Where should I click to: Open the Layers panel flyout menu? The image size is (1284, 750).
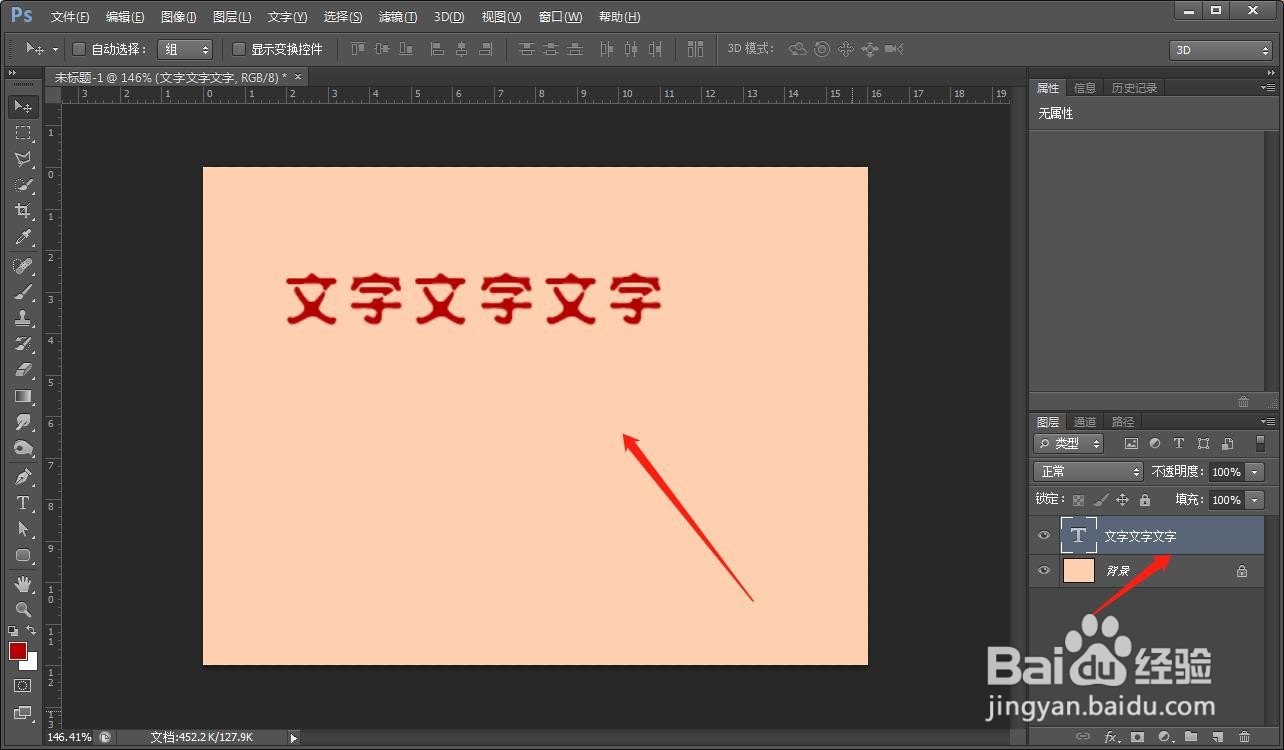tap(1268, 422)
